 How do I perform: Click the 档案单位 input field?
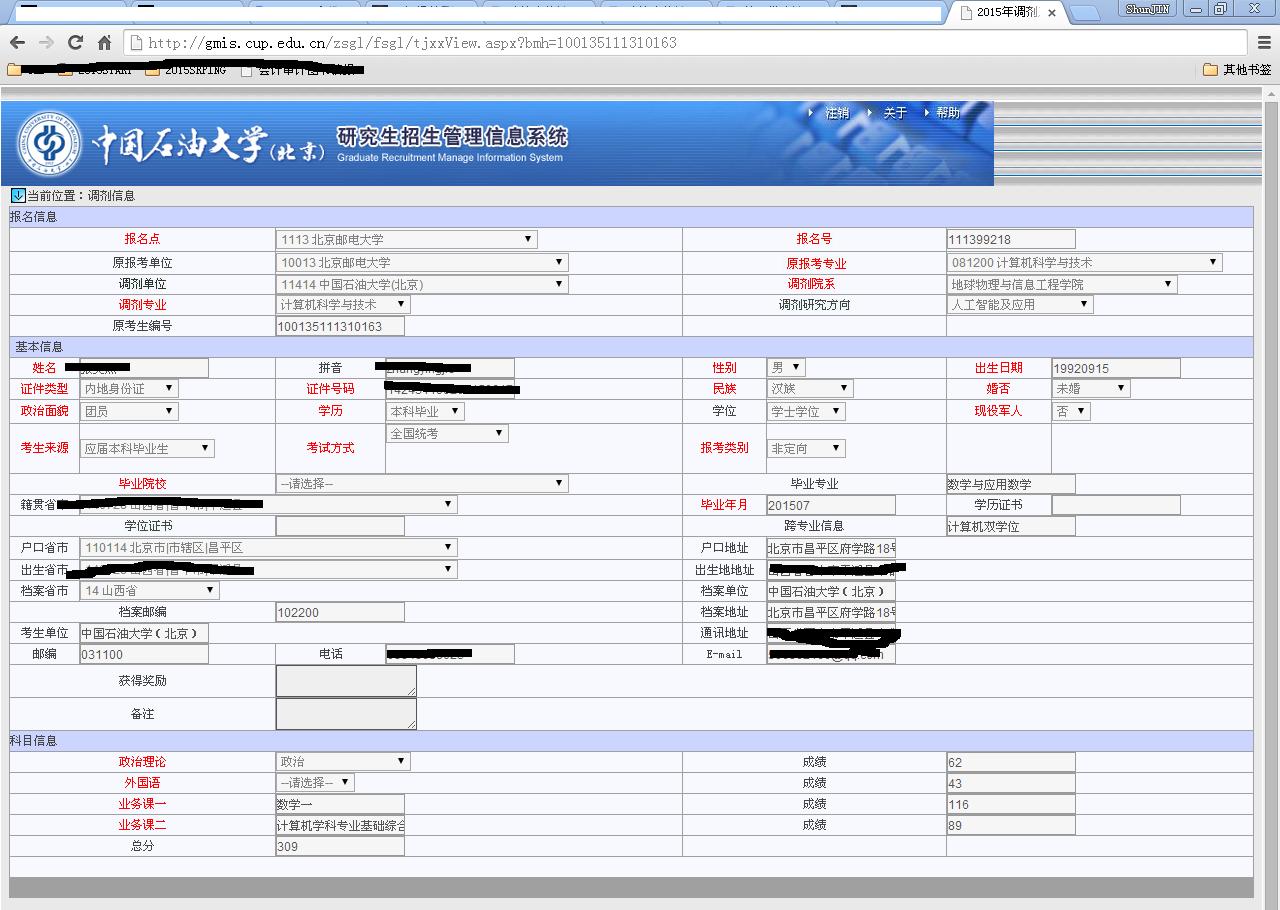click(x=831, y=591)
